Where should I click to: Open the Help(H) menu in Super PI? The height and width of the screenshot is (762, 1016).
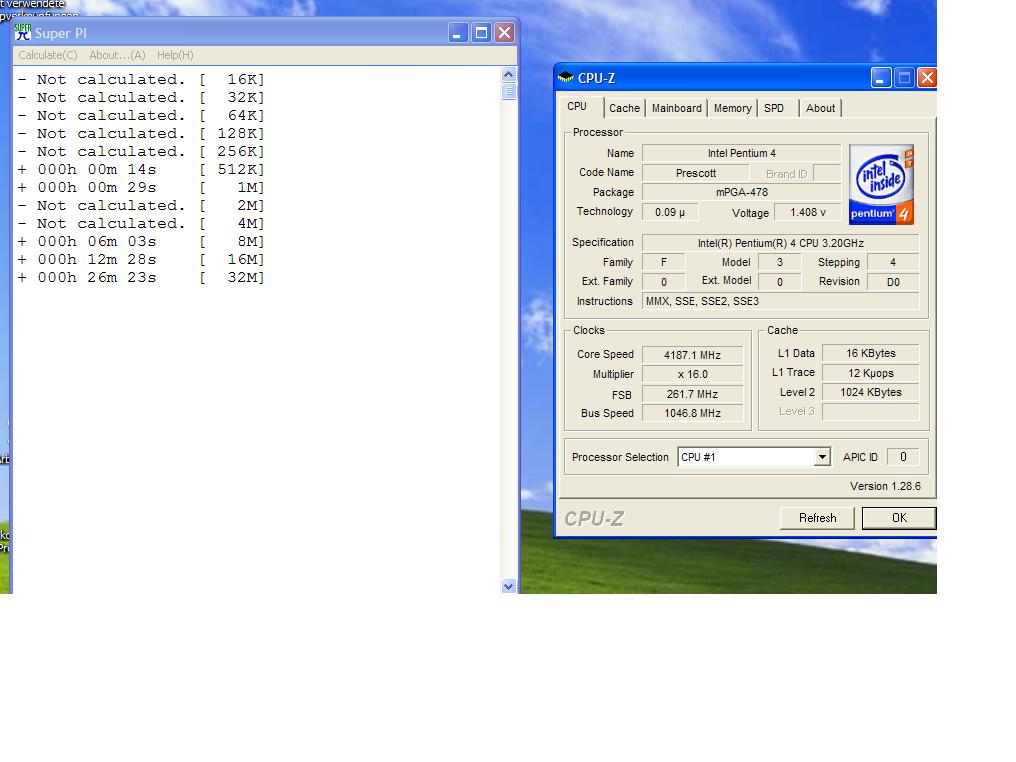point(175,55)
